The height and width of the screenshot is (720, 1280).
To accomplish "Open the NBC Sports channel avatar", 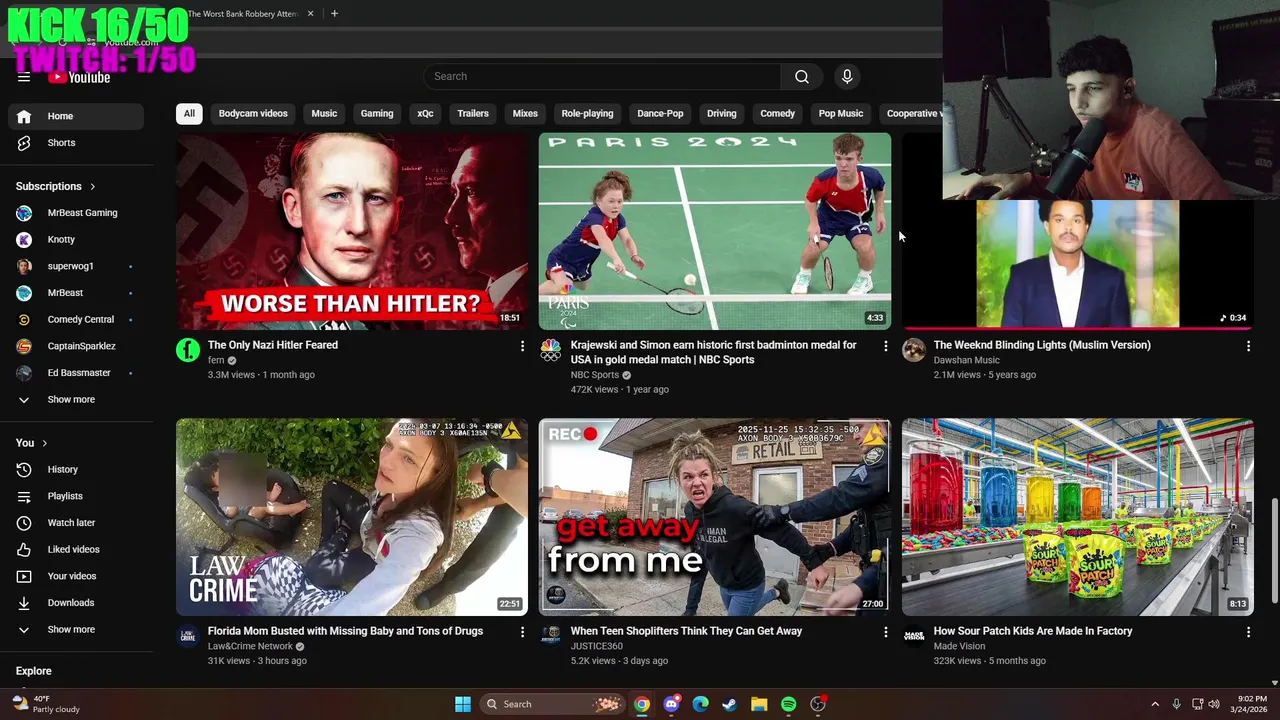I will click(x=551, y=350).
